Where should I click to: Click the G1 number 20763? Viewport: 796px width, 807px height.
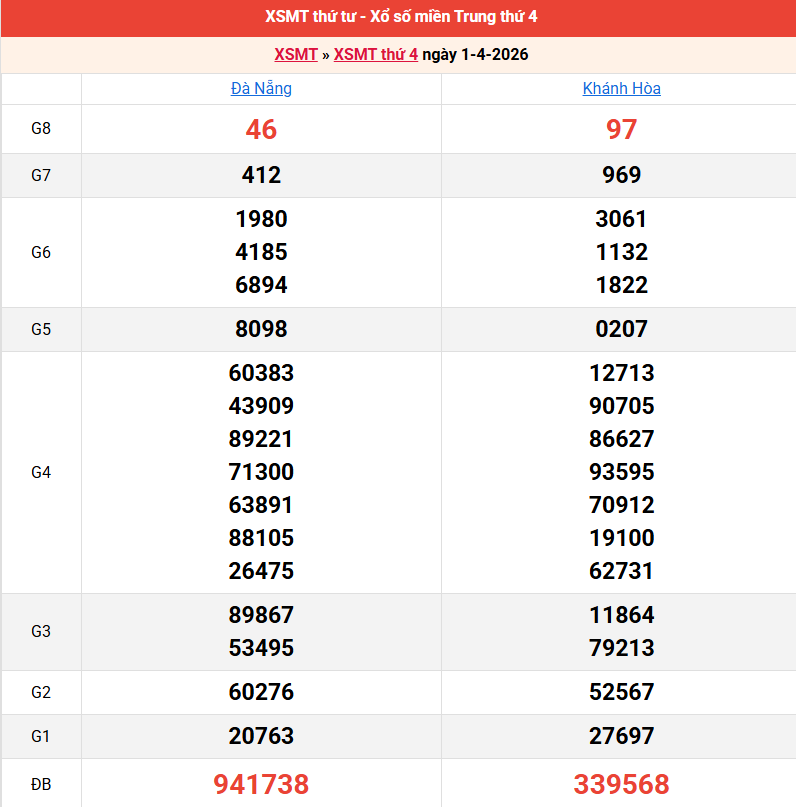click(x=261, y=736)
